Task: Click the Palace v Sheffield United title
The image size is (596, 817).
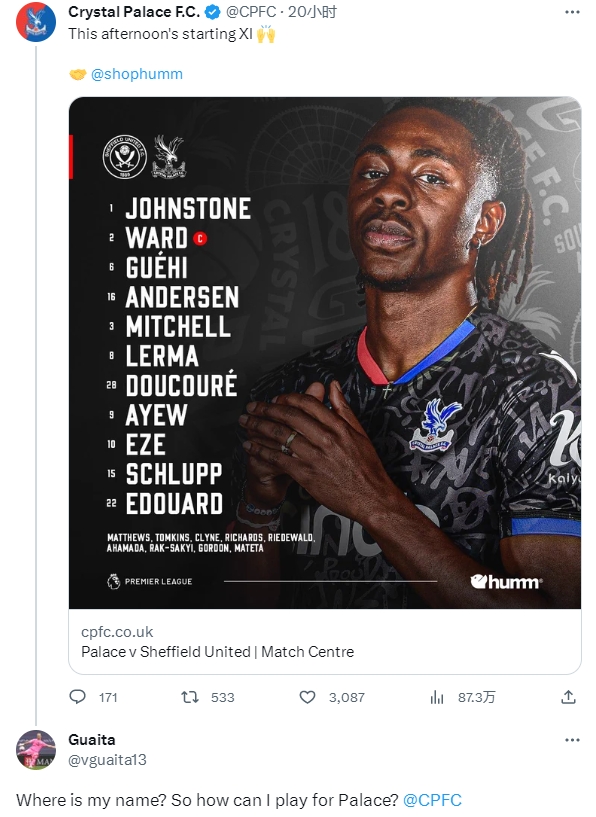Action: coord(217,652)
